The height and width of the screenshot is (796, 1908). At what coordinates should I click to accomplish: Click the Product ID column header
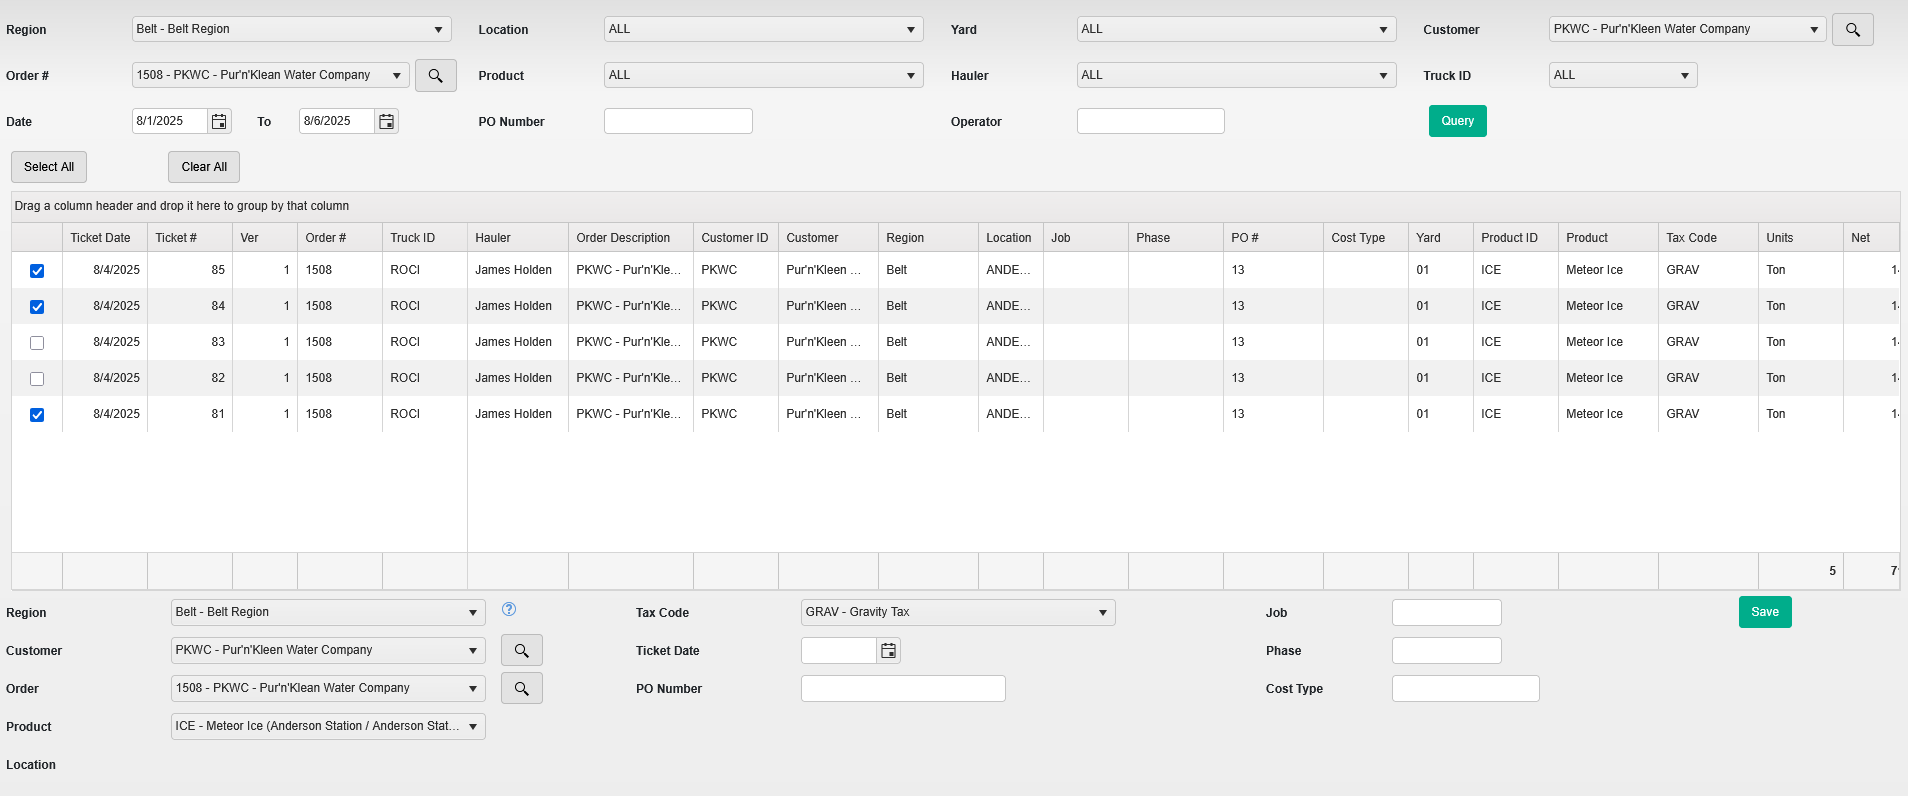click(1509, 238)
